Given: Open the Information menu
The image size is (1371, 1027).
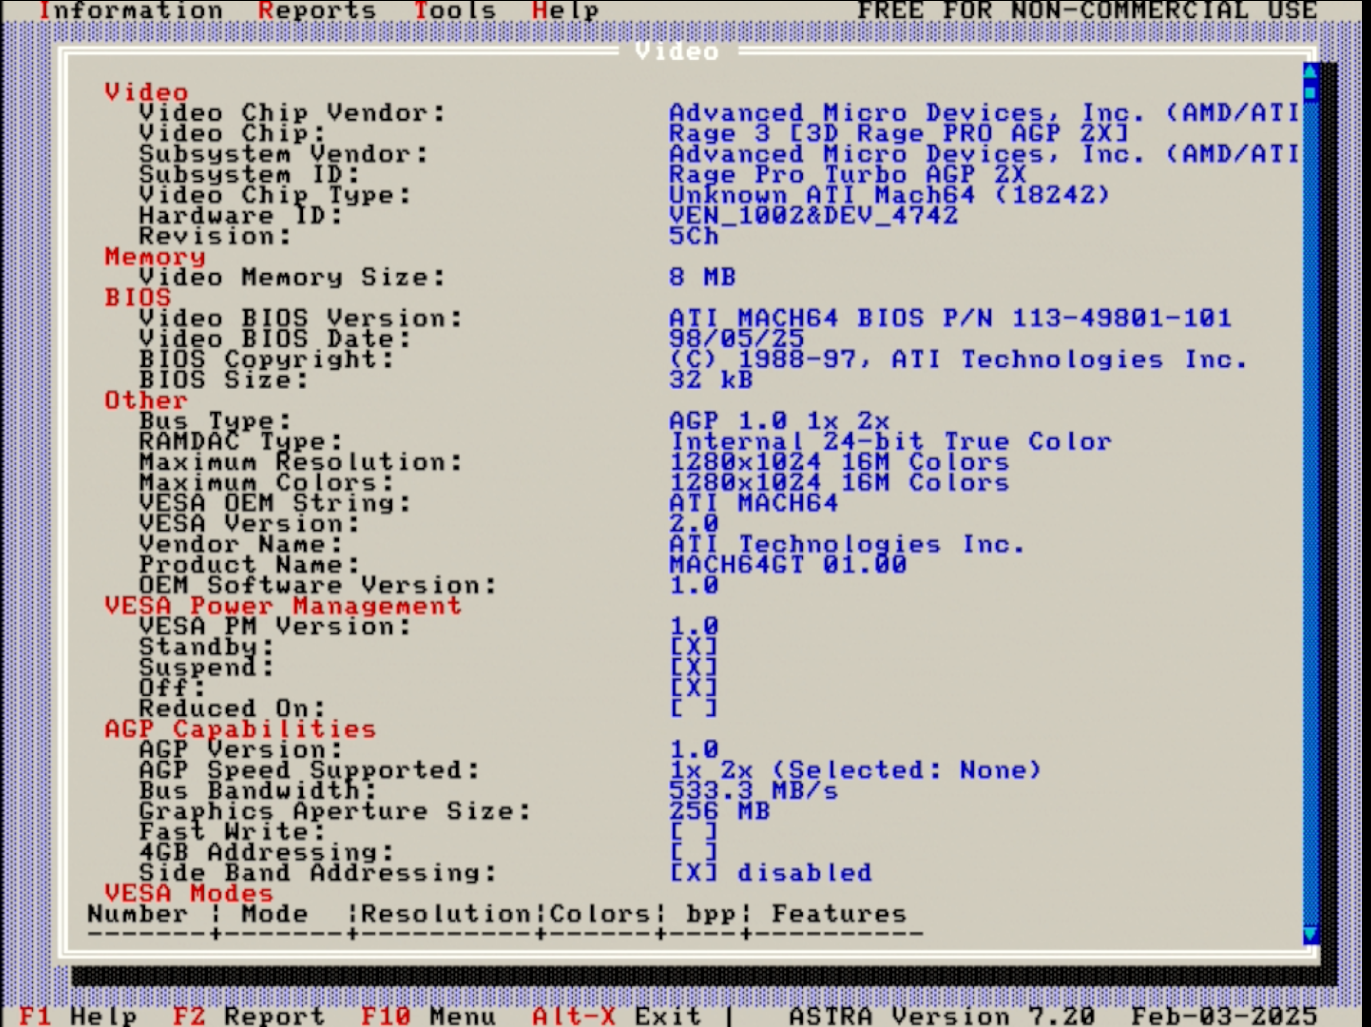Looking at the screenshot, I should tap(130, 11).
